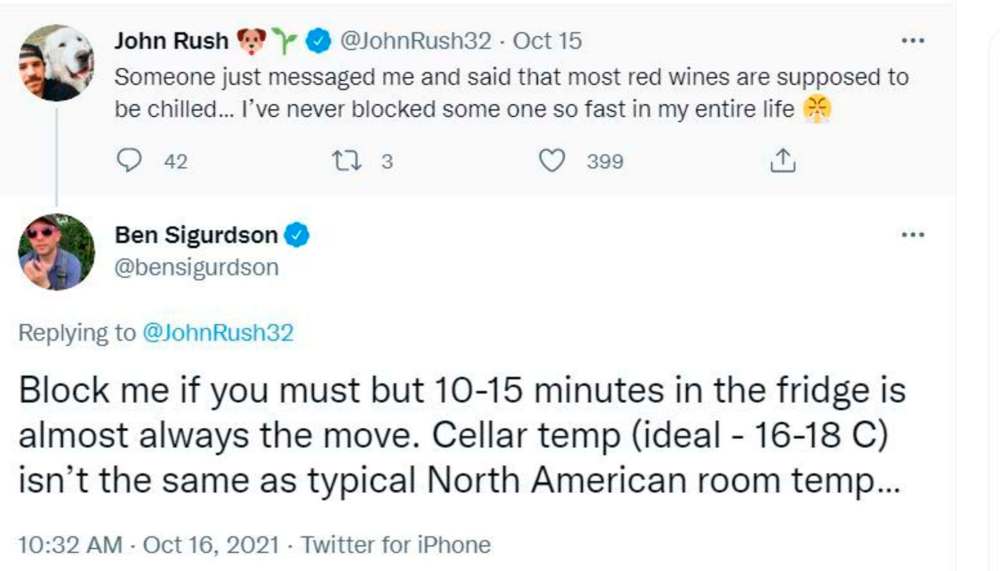Click the 10:32 AM · Oct 16, 2021 timestamp
This screenshot has height=571, width=1000.
coord(150,545)
